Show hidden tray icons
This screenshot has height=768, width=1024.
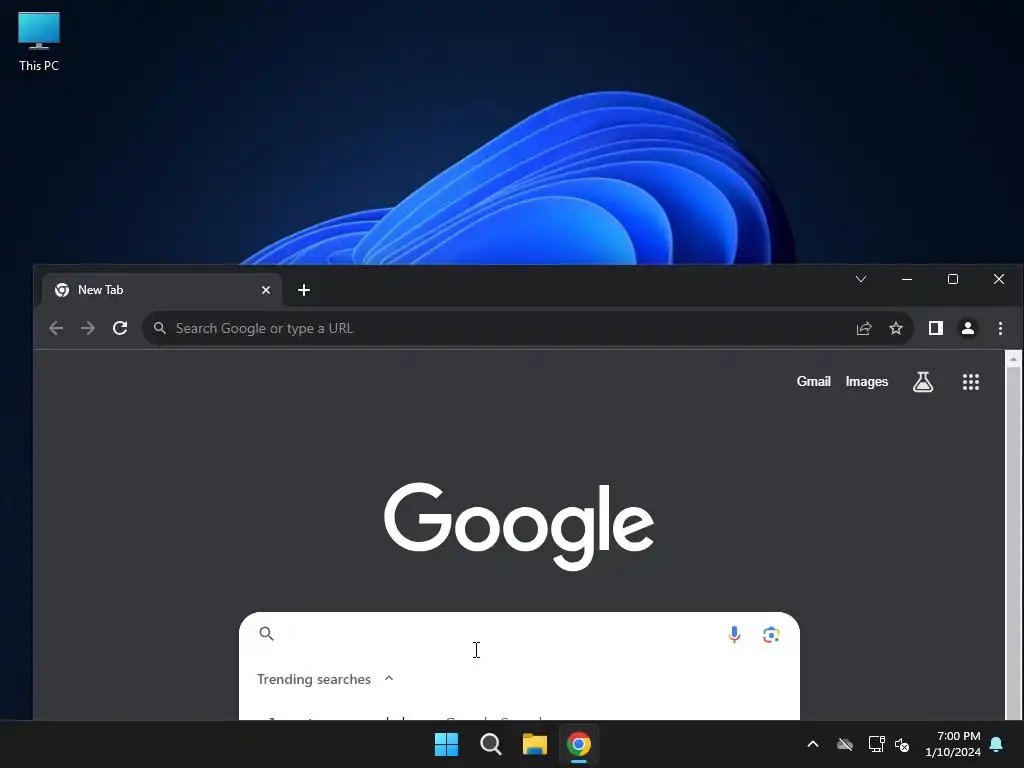click(x=812, y=744)
